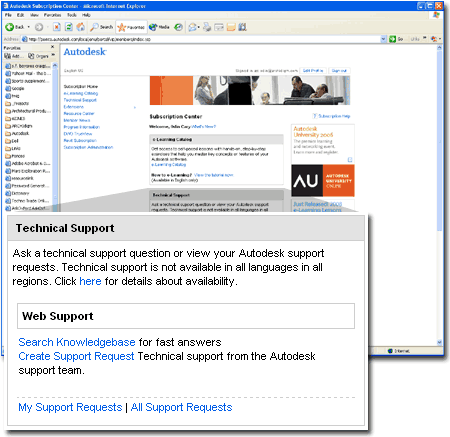This screenshot has width=450, height=437.
Task: Click the last toolbar icon beside Discuss
Action: (242, 27)
